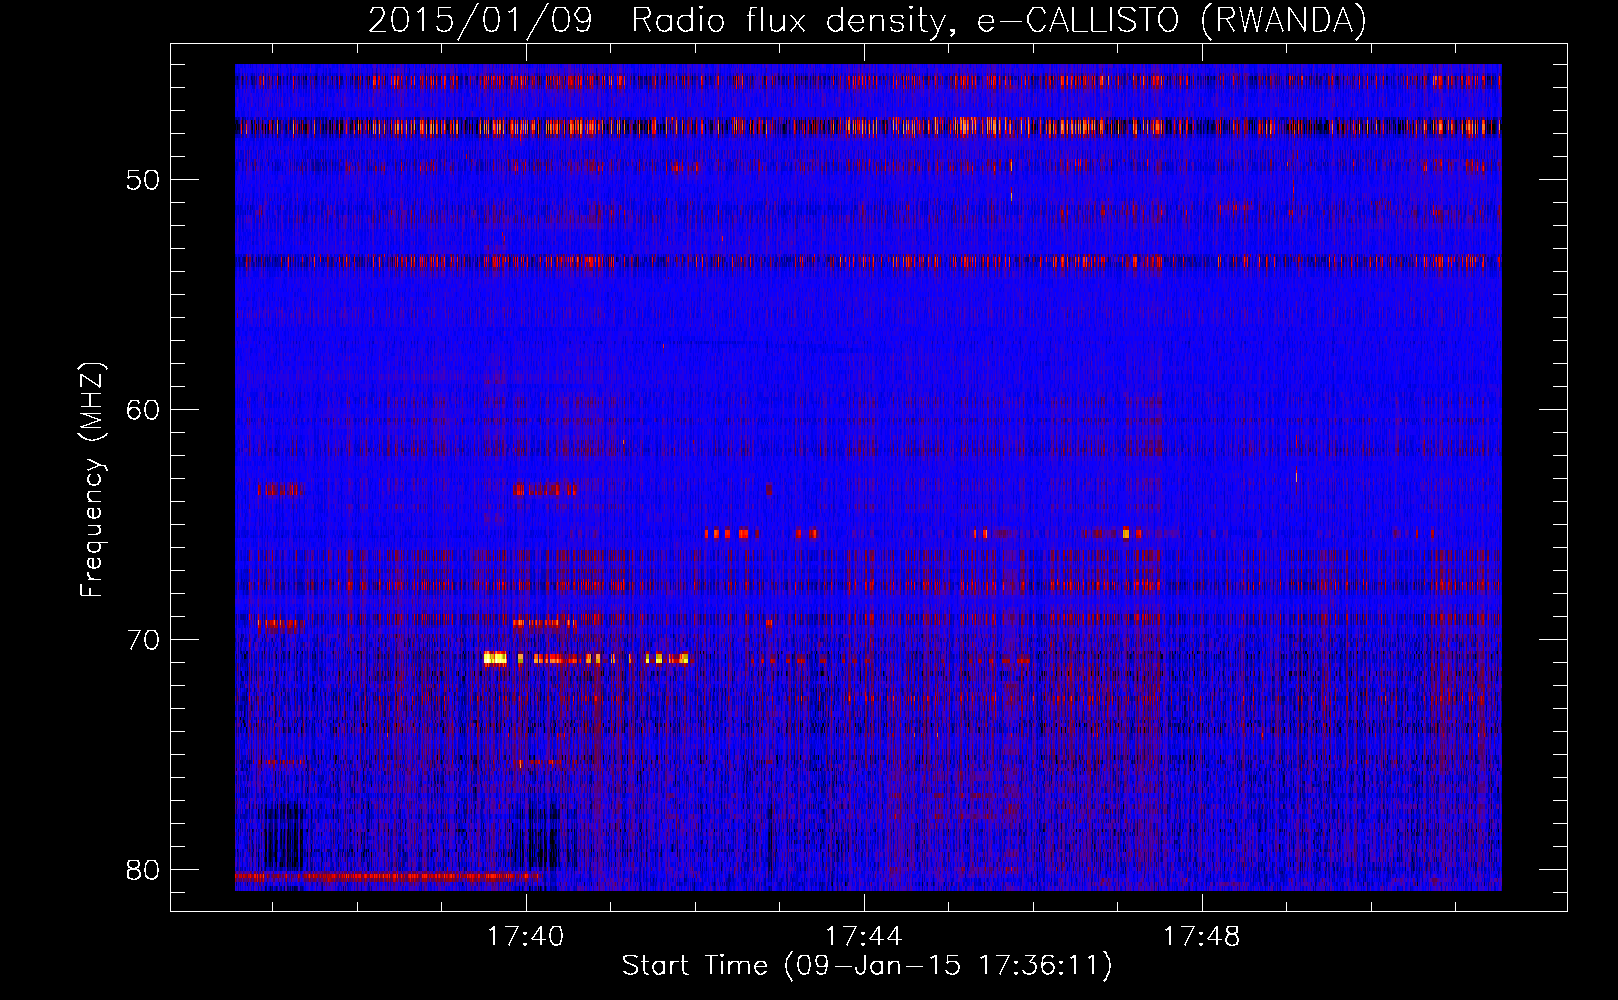
Task: Click the date 2015/01/09 in the title
Action: pyautogui.click(x=480, y=20)
